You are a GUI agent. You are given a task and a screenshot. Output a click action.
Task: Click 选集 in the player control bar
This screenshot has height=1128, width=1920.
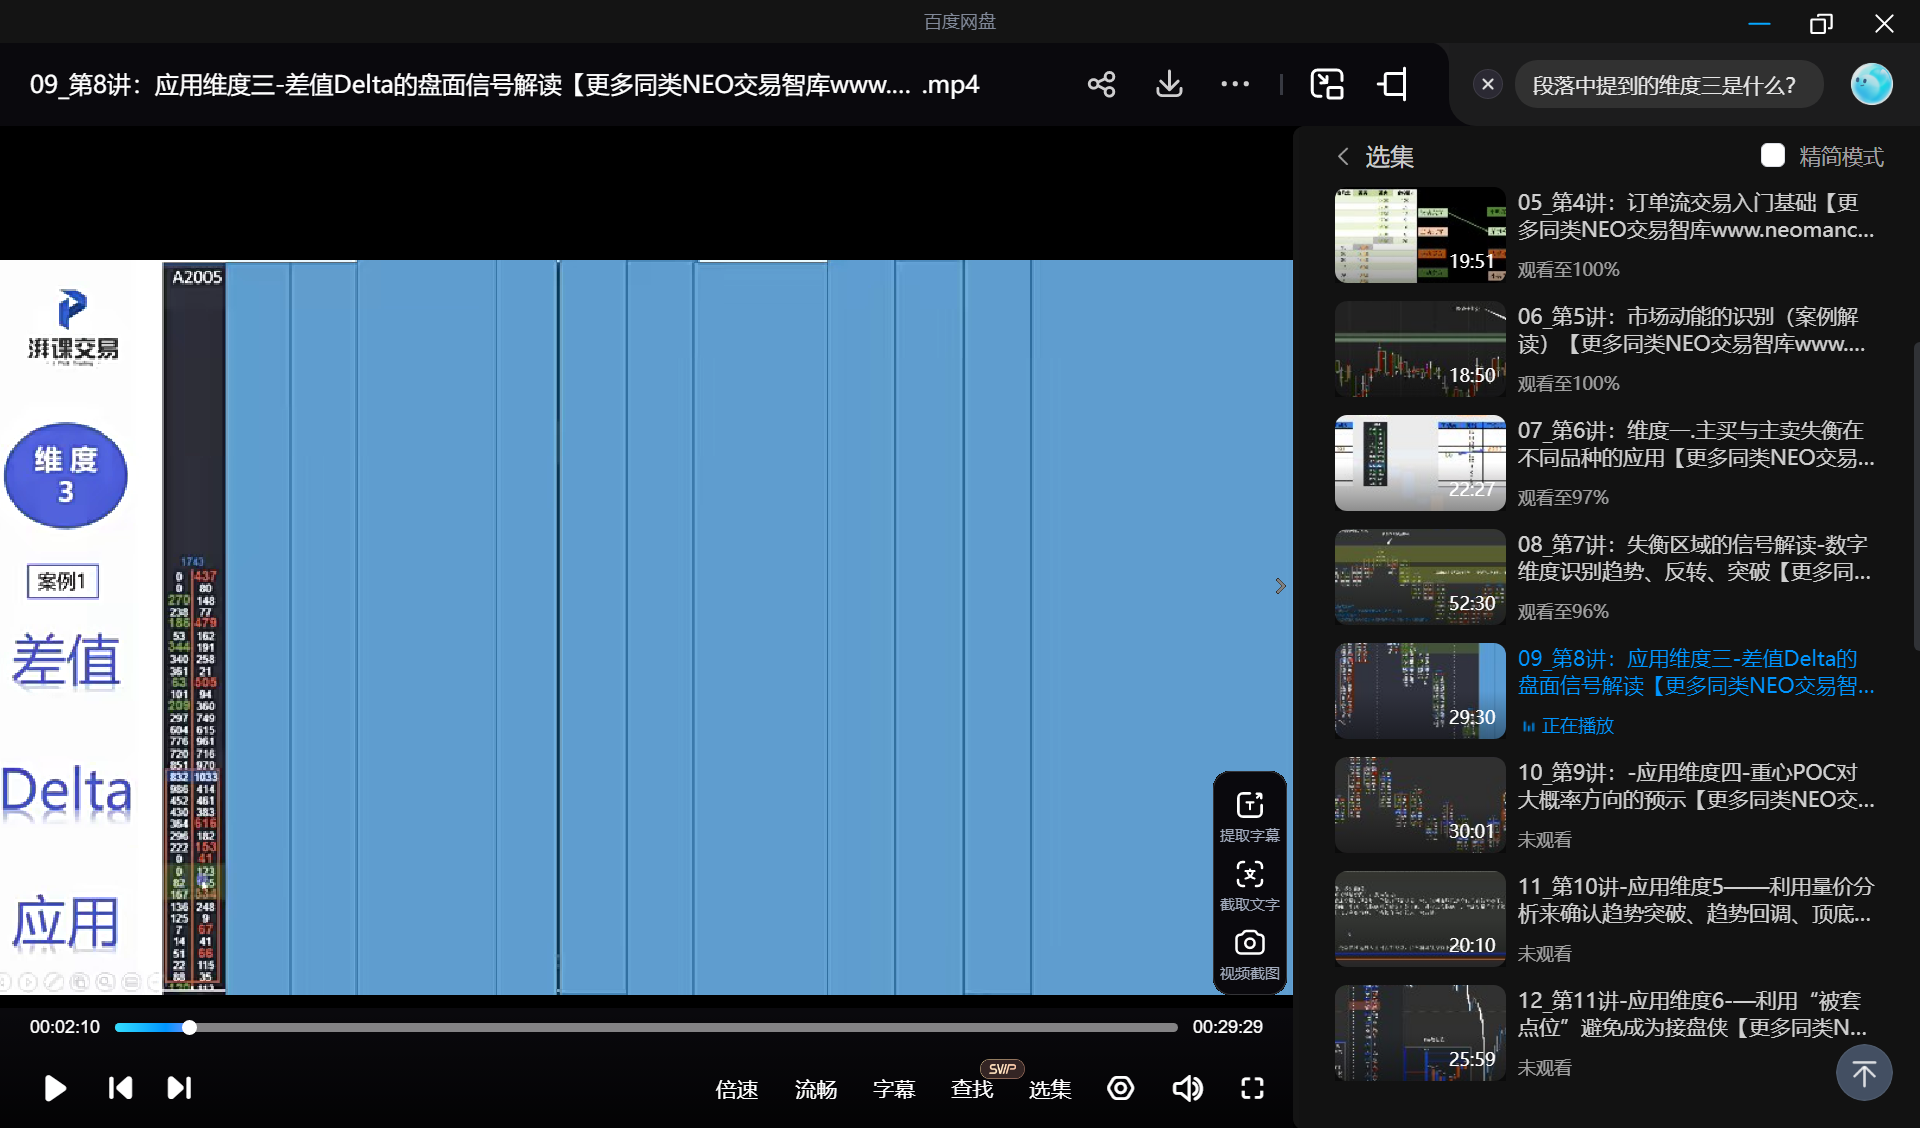(x=1050, y=1089)
